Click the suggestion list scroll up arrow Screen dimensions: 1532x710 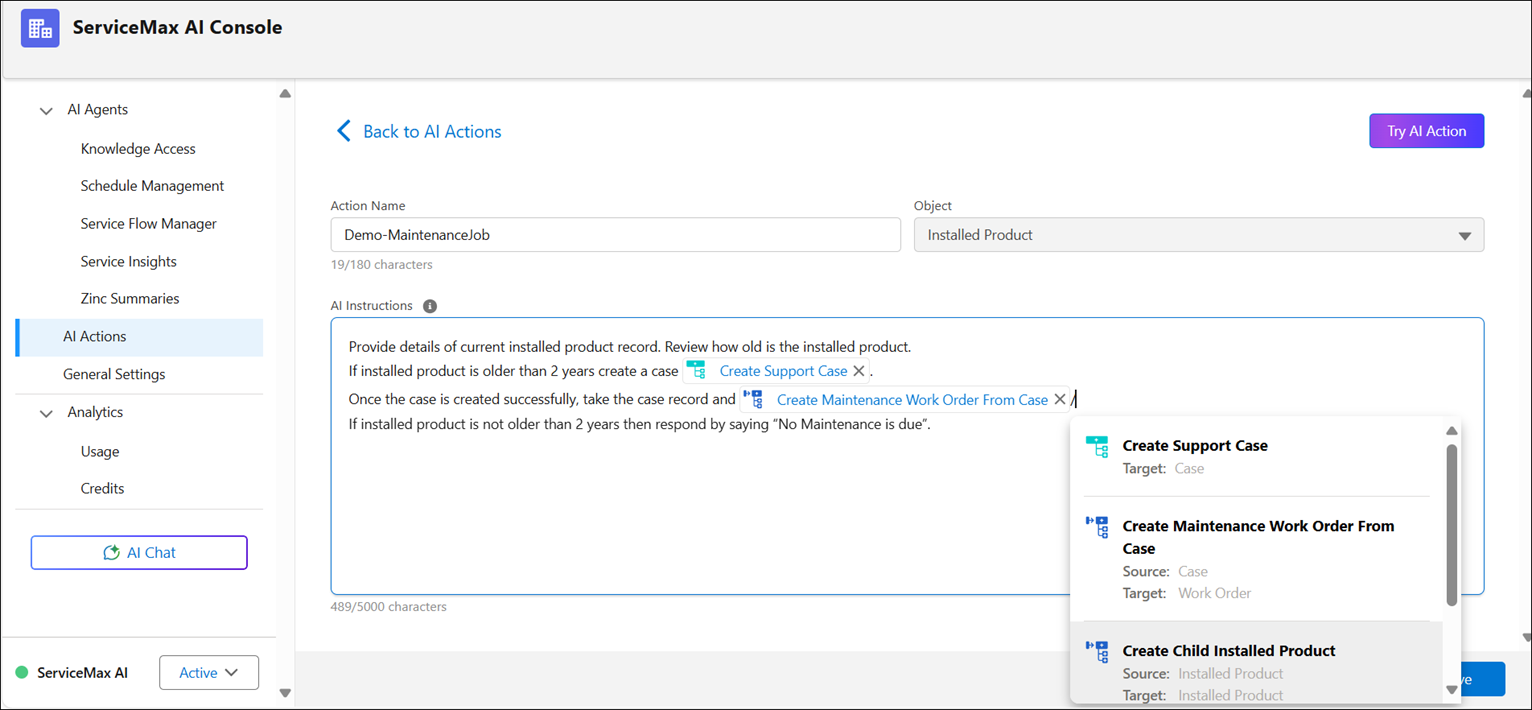click(1452, 431)
